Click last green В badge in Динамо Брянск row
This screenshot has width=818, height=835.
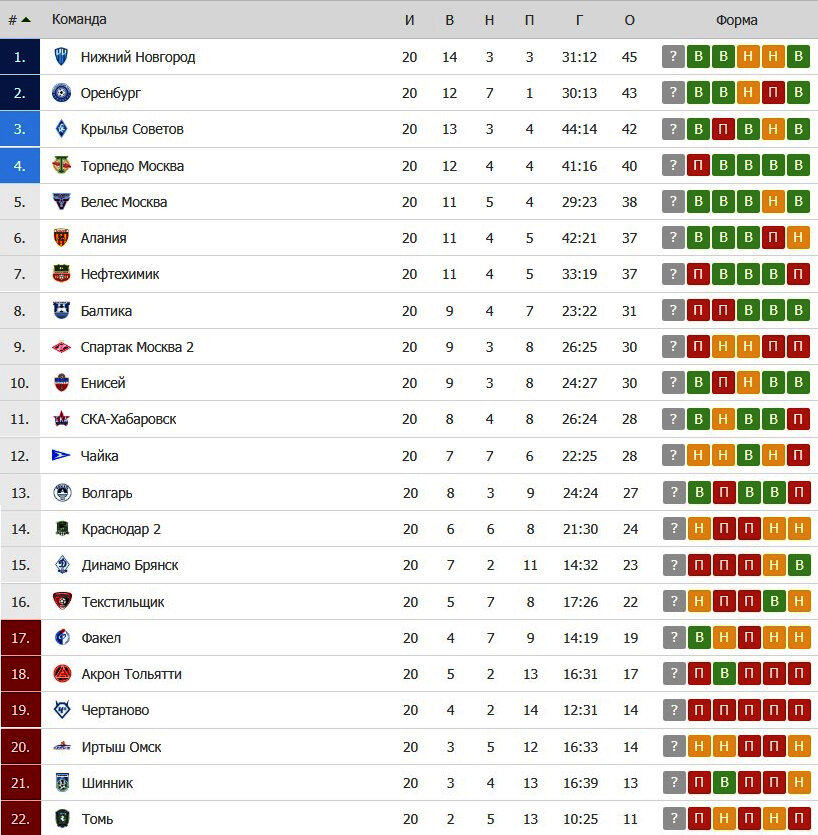(798, 565)
